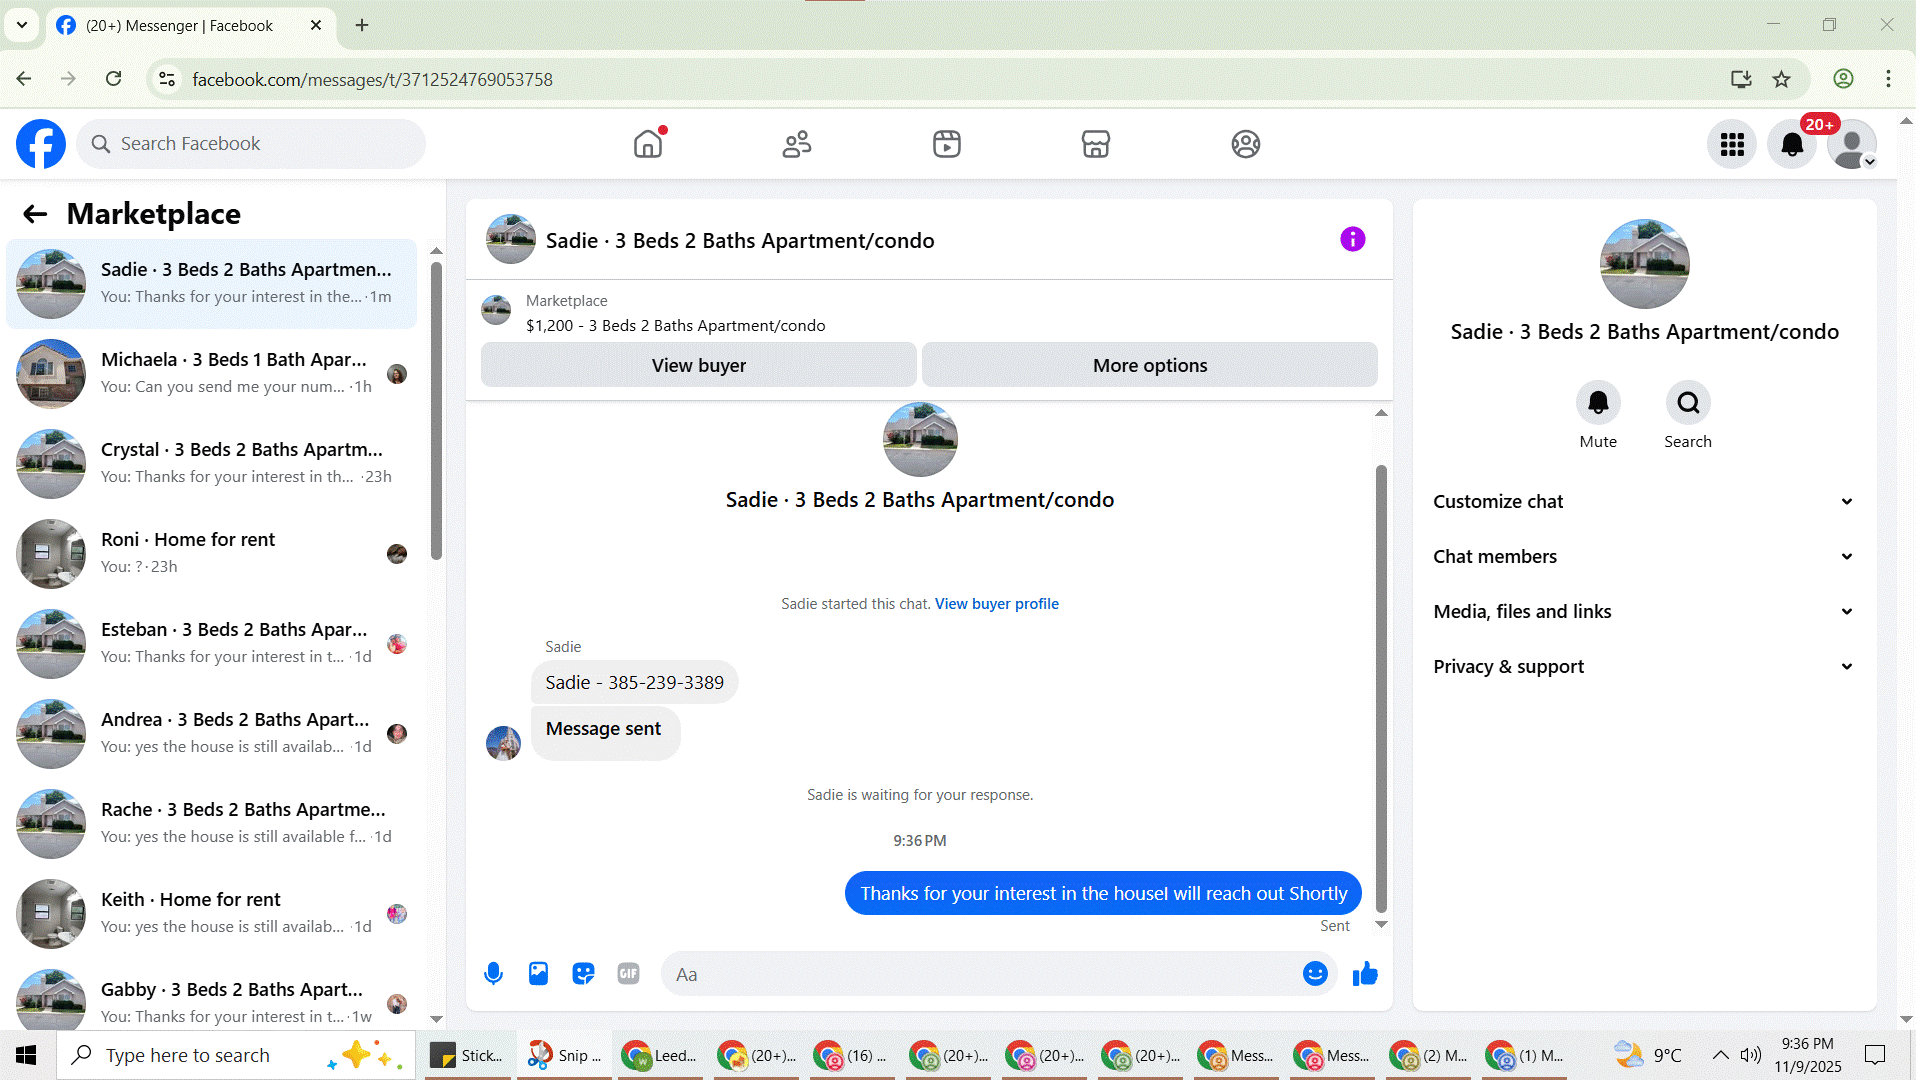Click the Search Facebook box

[x=252, y=144]
